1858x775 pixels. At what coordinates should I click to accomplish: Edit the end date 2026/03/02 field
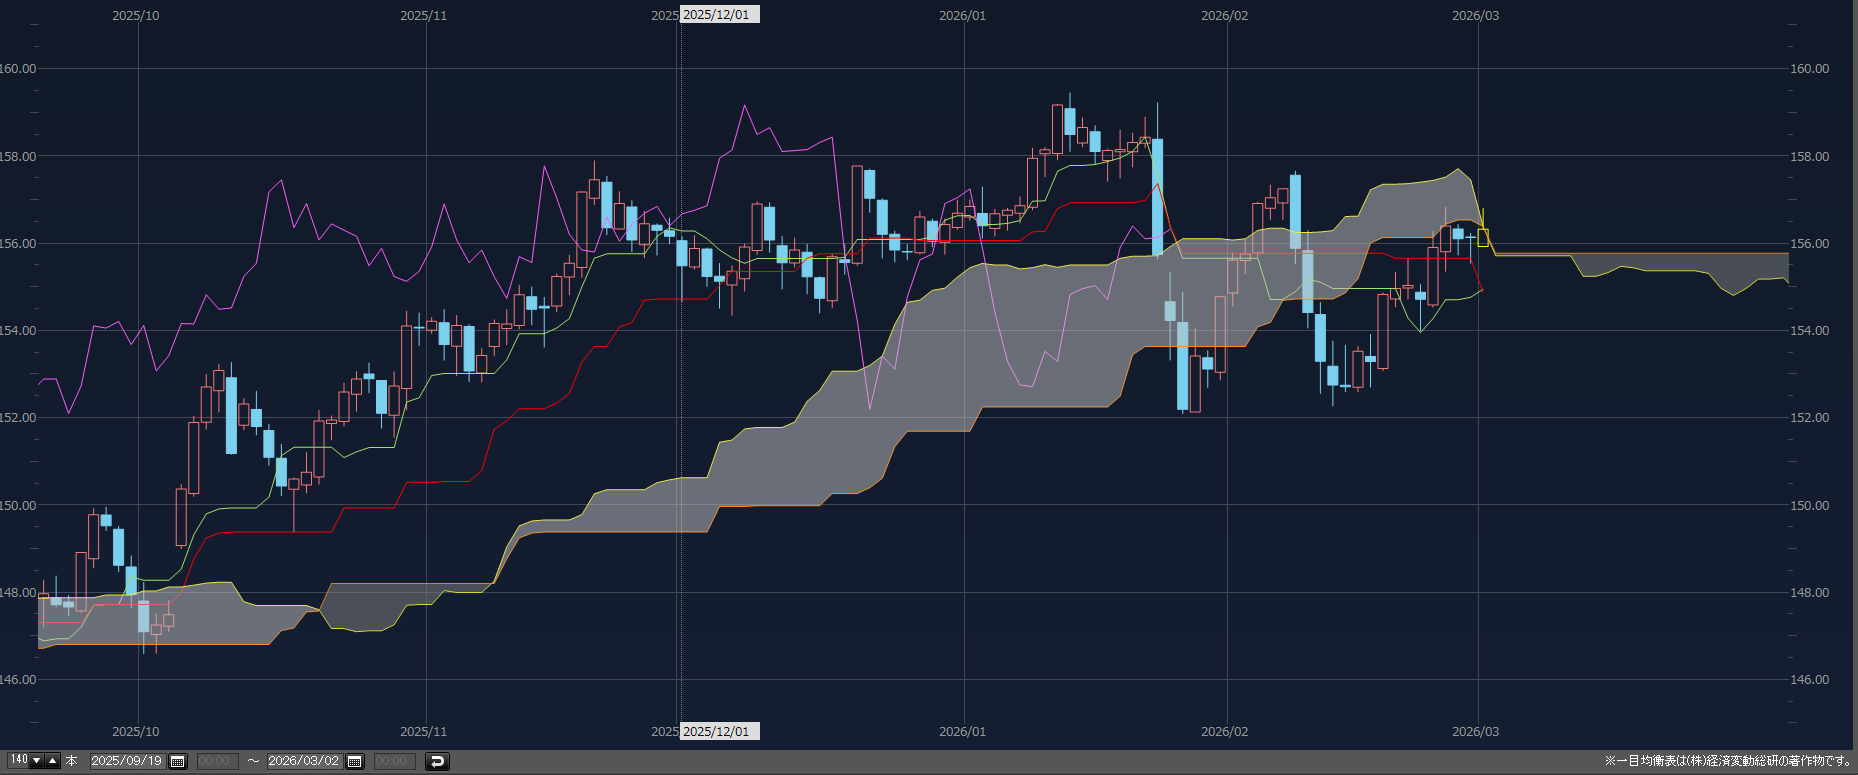304,761
